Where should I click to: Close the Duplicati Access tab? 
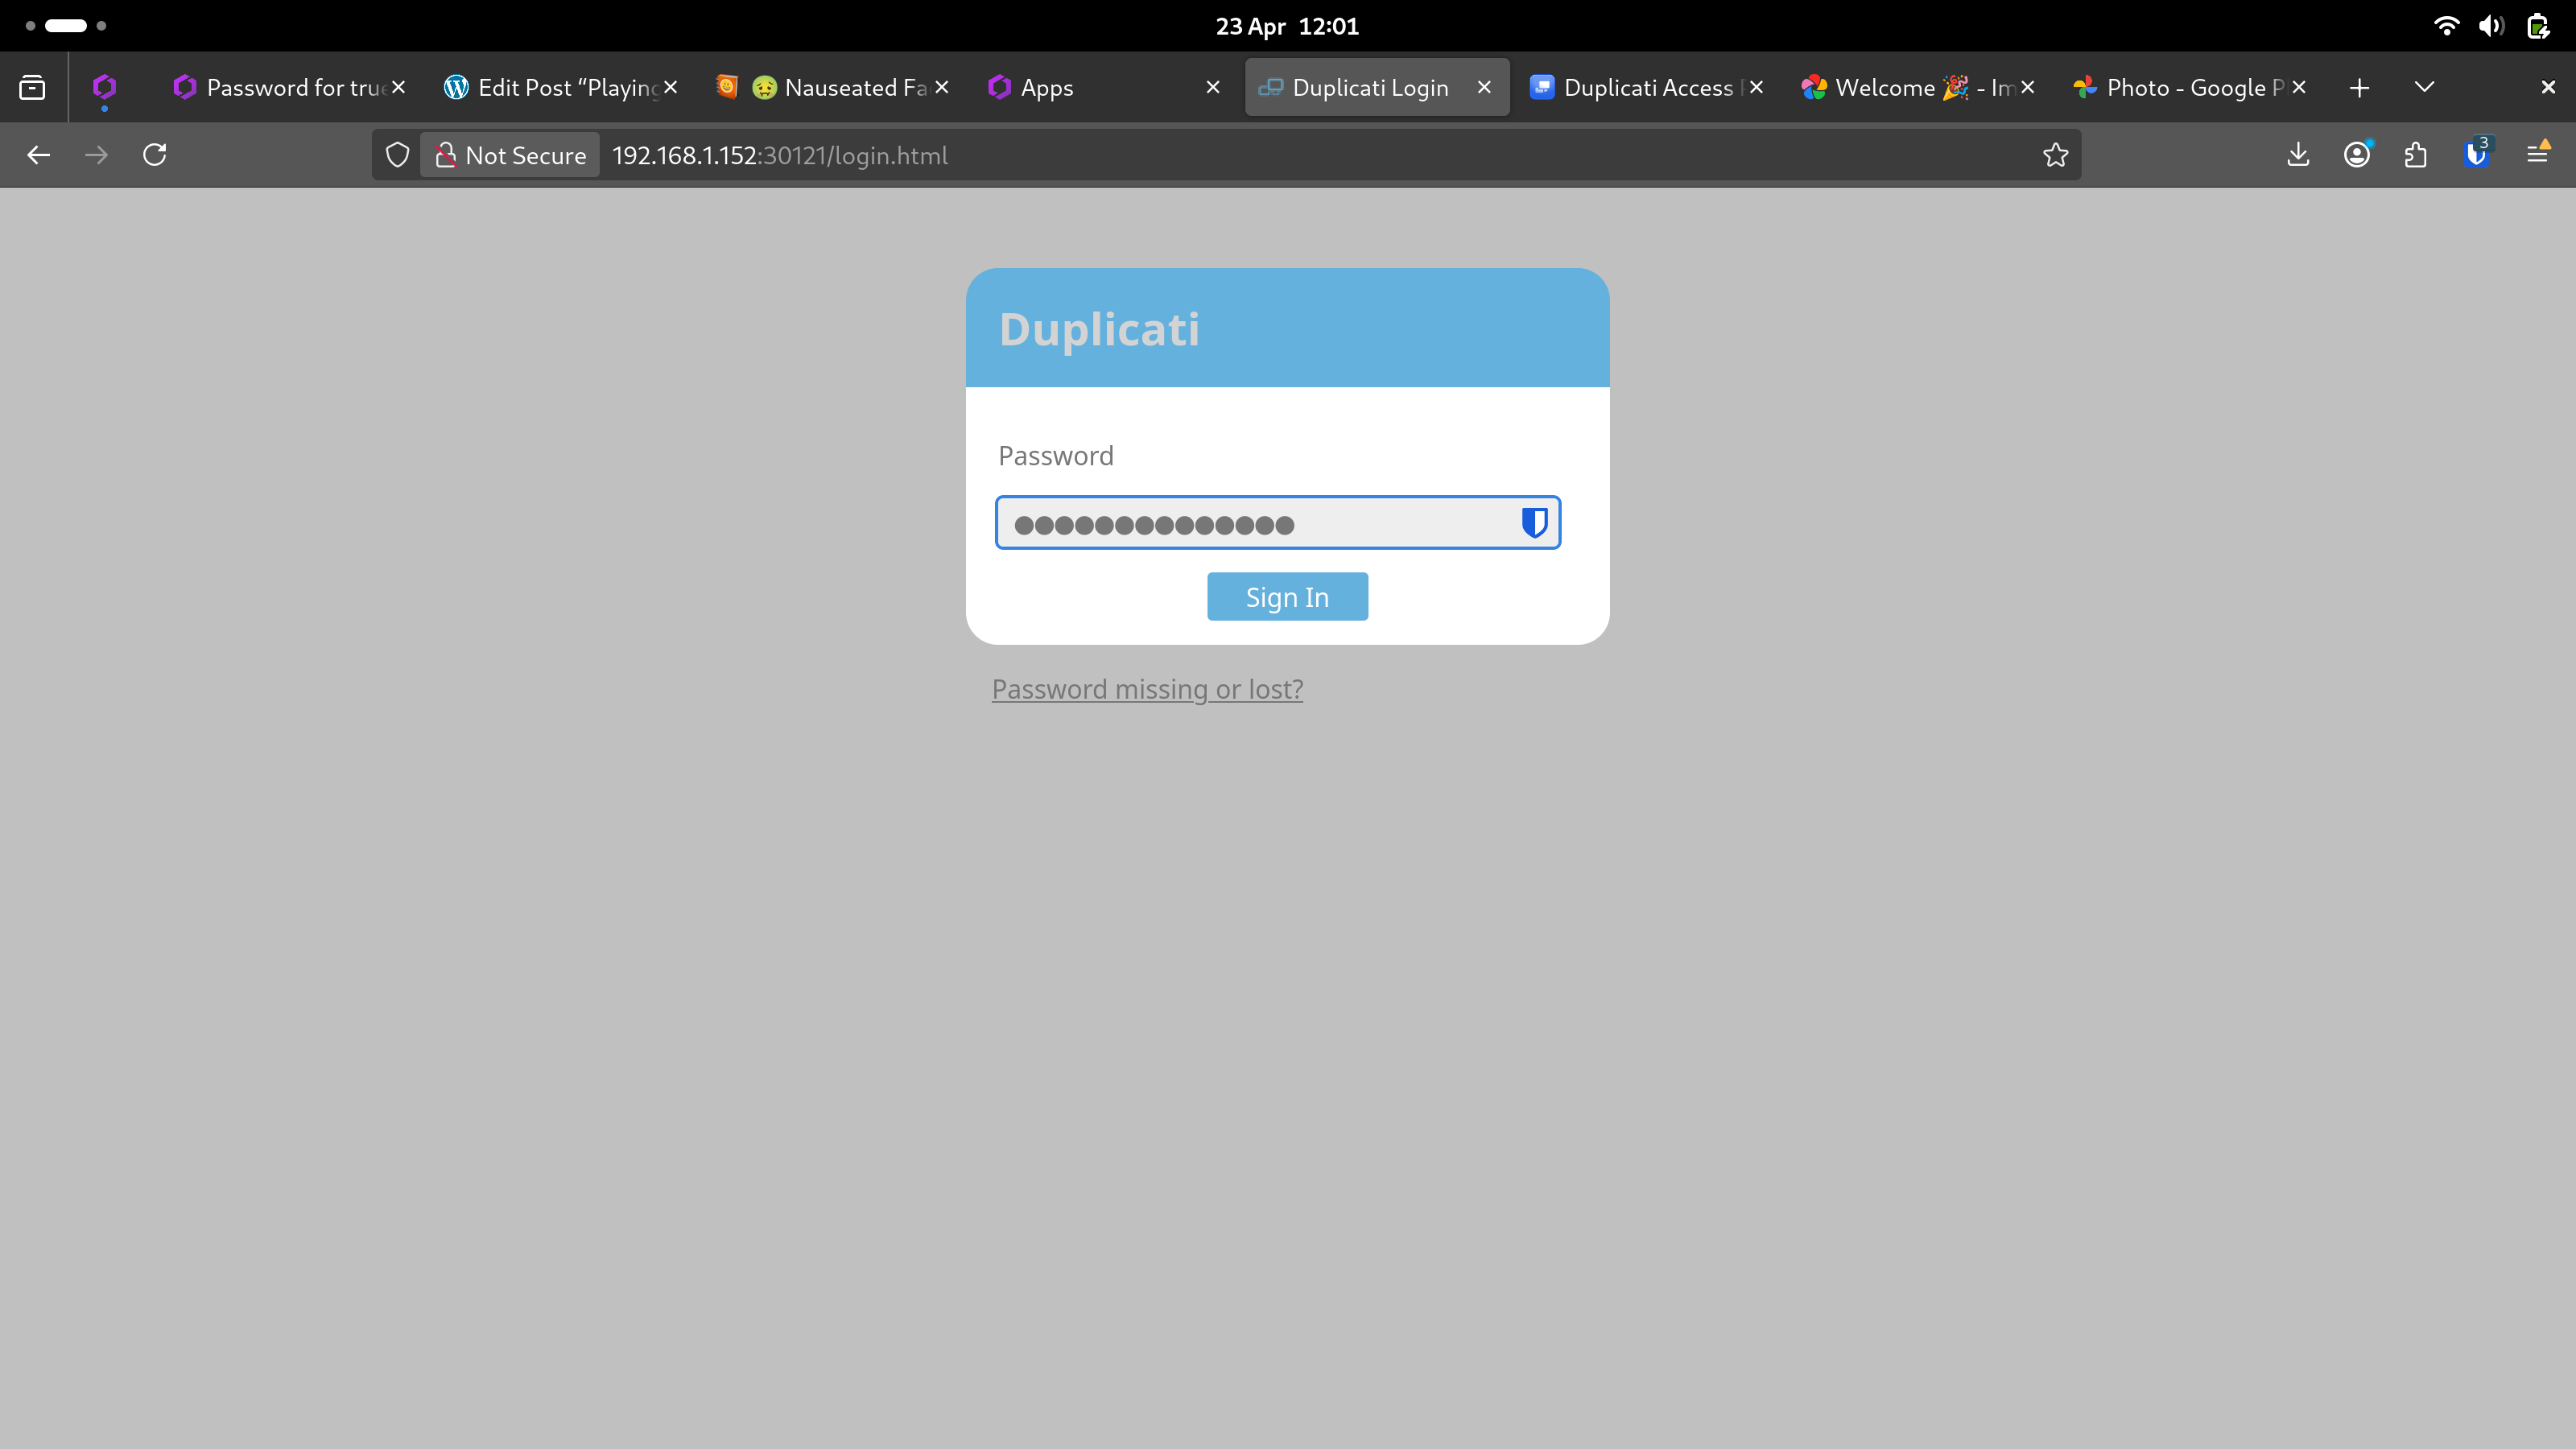click(x=1756, y=88)
